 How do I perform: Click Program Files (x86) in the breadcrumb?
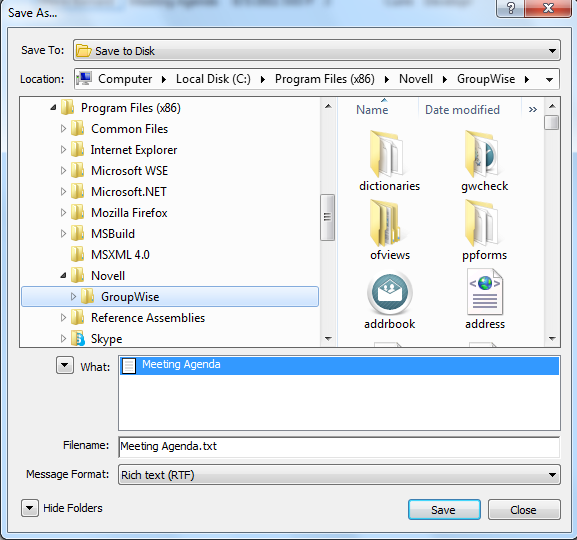click(x=325, y=79)
